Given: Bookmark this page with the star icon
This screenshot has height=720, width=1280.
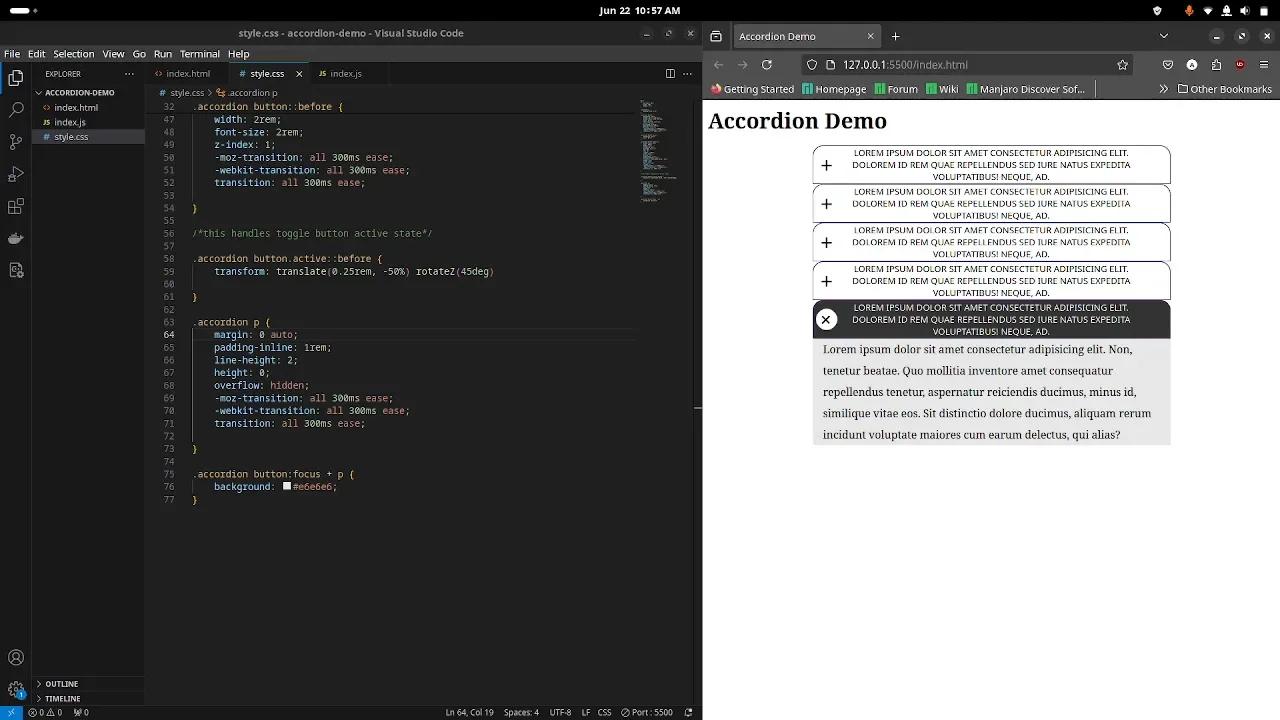Looking at the screenshot, I should 1123,65.
